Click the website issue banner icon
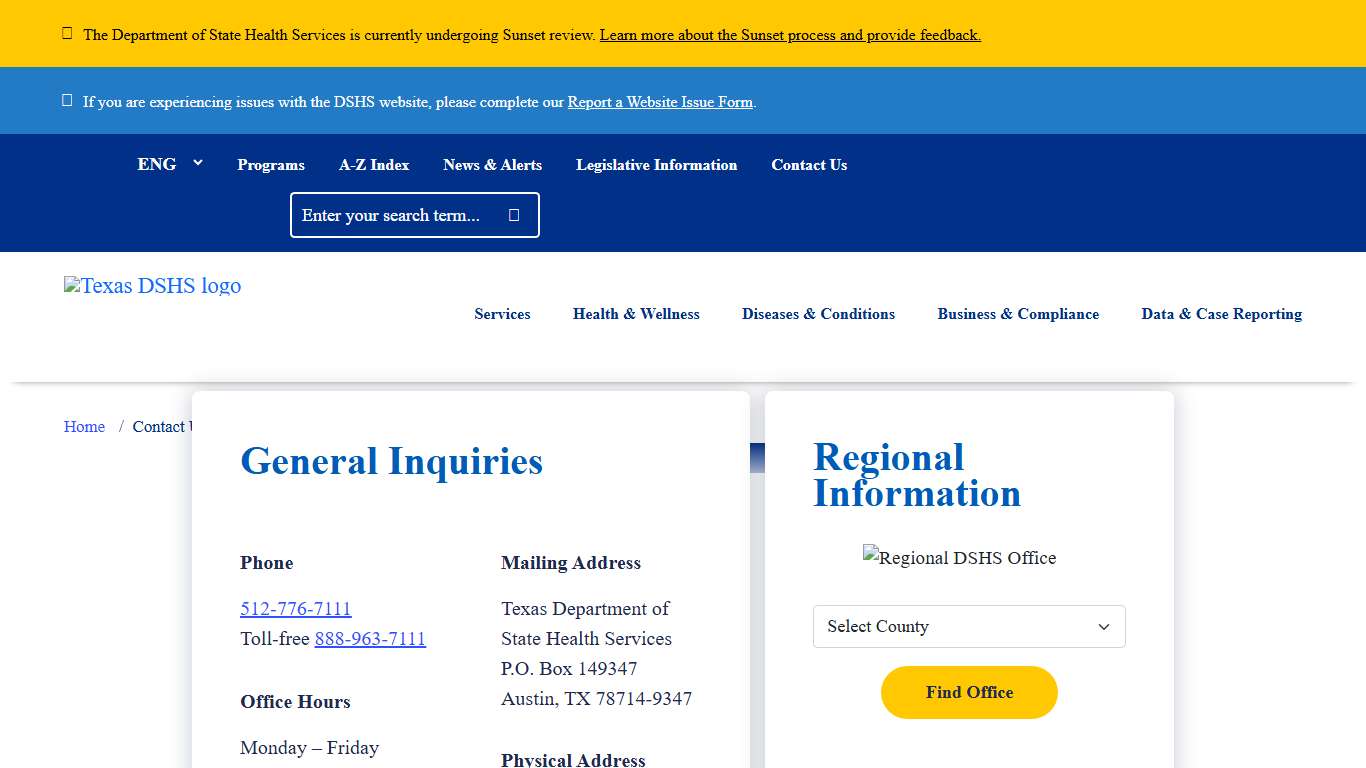This screenshot has height=768, width=1366. coord(67,101)
